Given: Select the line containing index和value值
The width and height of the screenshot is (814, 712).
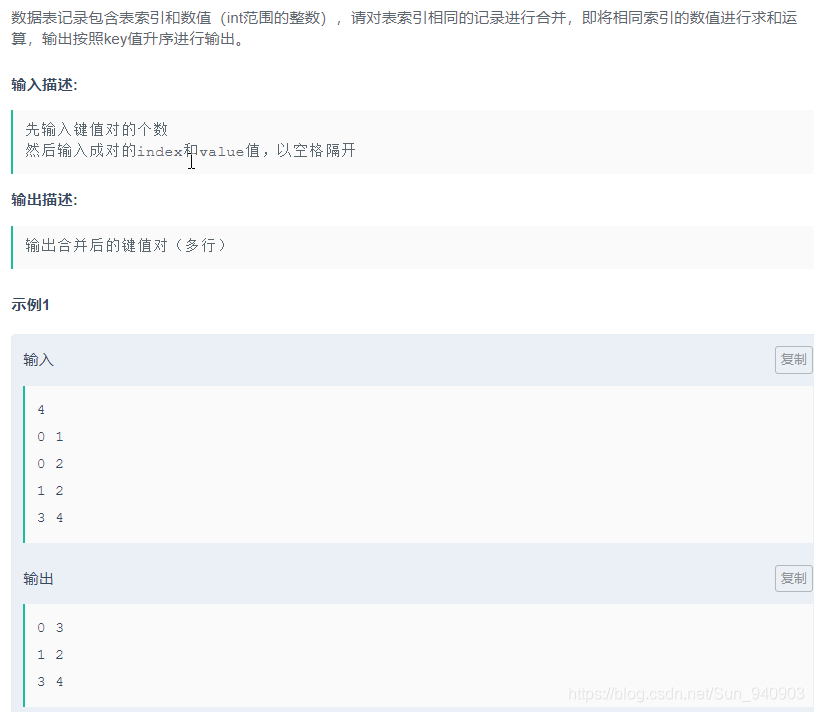Looking at the screenshot, I should click(x=191, y=150).
